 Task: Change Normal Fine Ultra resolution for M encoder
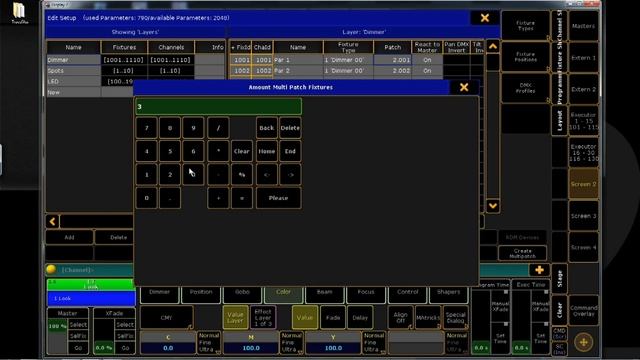[291, 342]
